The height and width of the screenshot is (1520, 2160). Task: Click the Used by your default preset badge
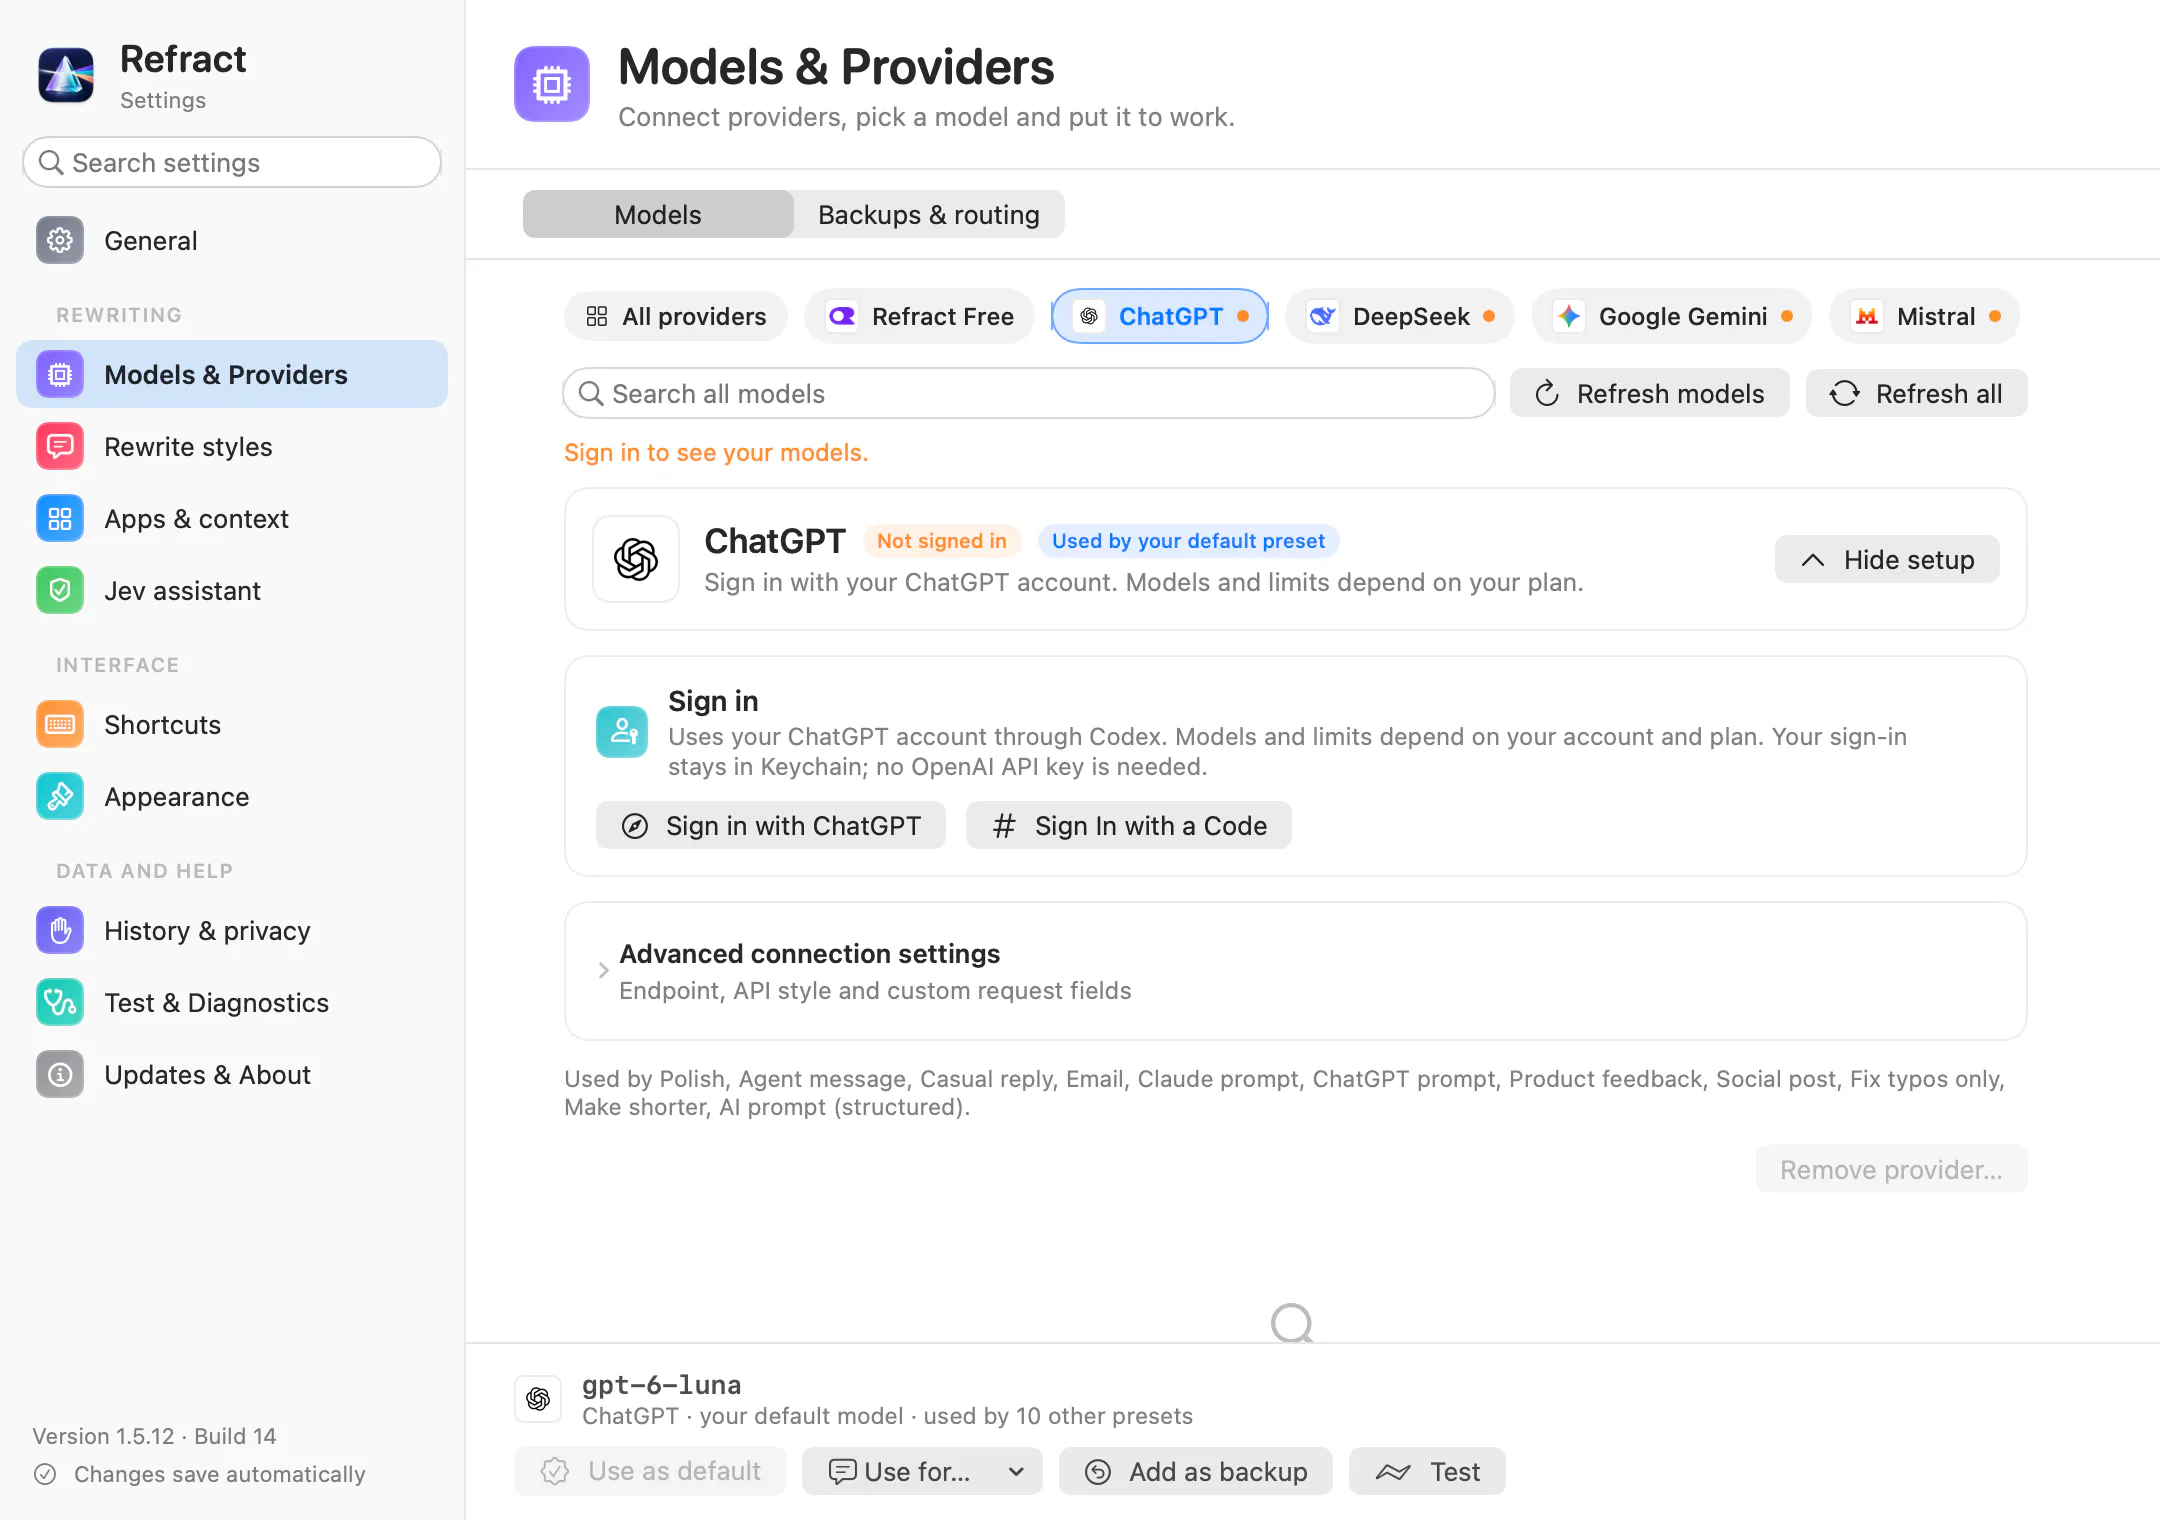pos(1188,541)
